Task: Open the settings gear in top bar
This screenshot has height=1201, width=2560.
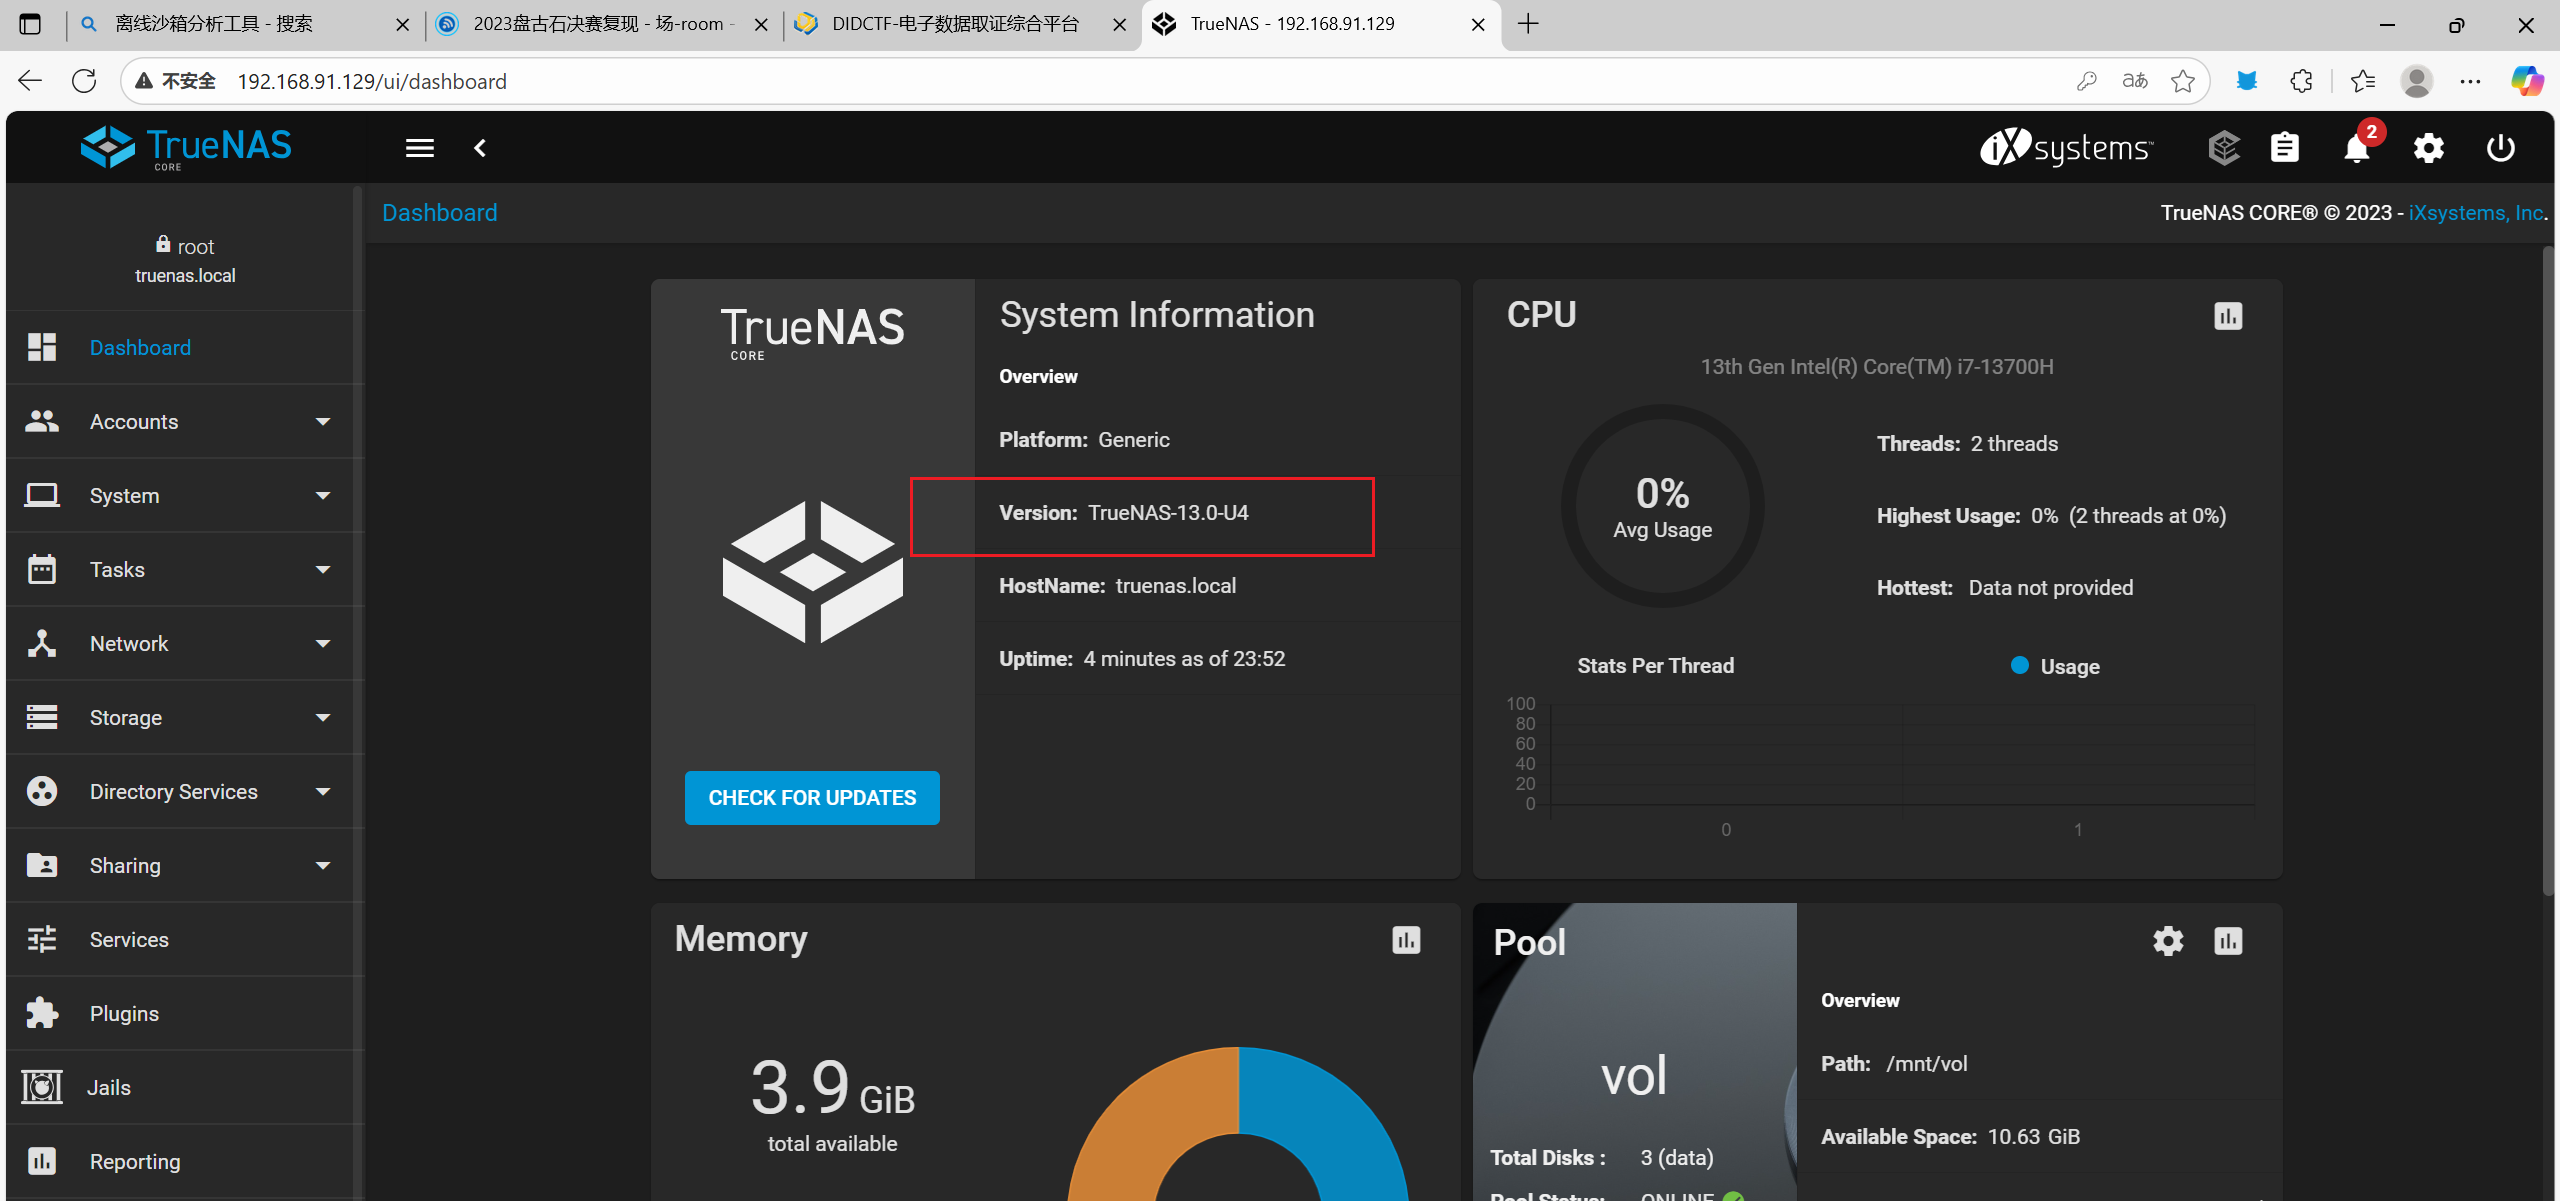Action: [2429, 148]
